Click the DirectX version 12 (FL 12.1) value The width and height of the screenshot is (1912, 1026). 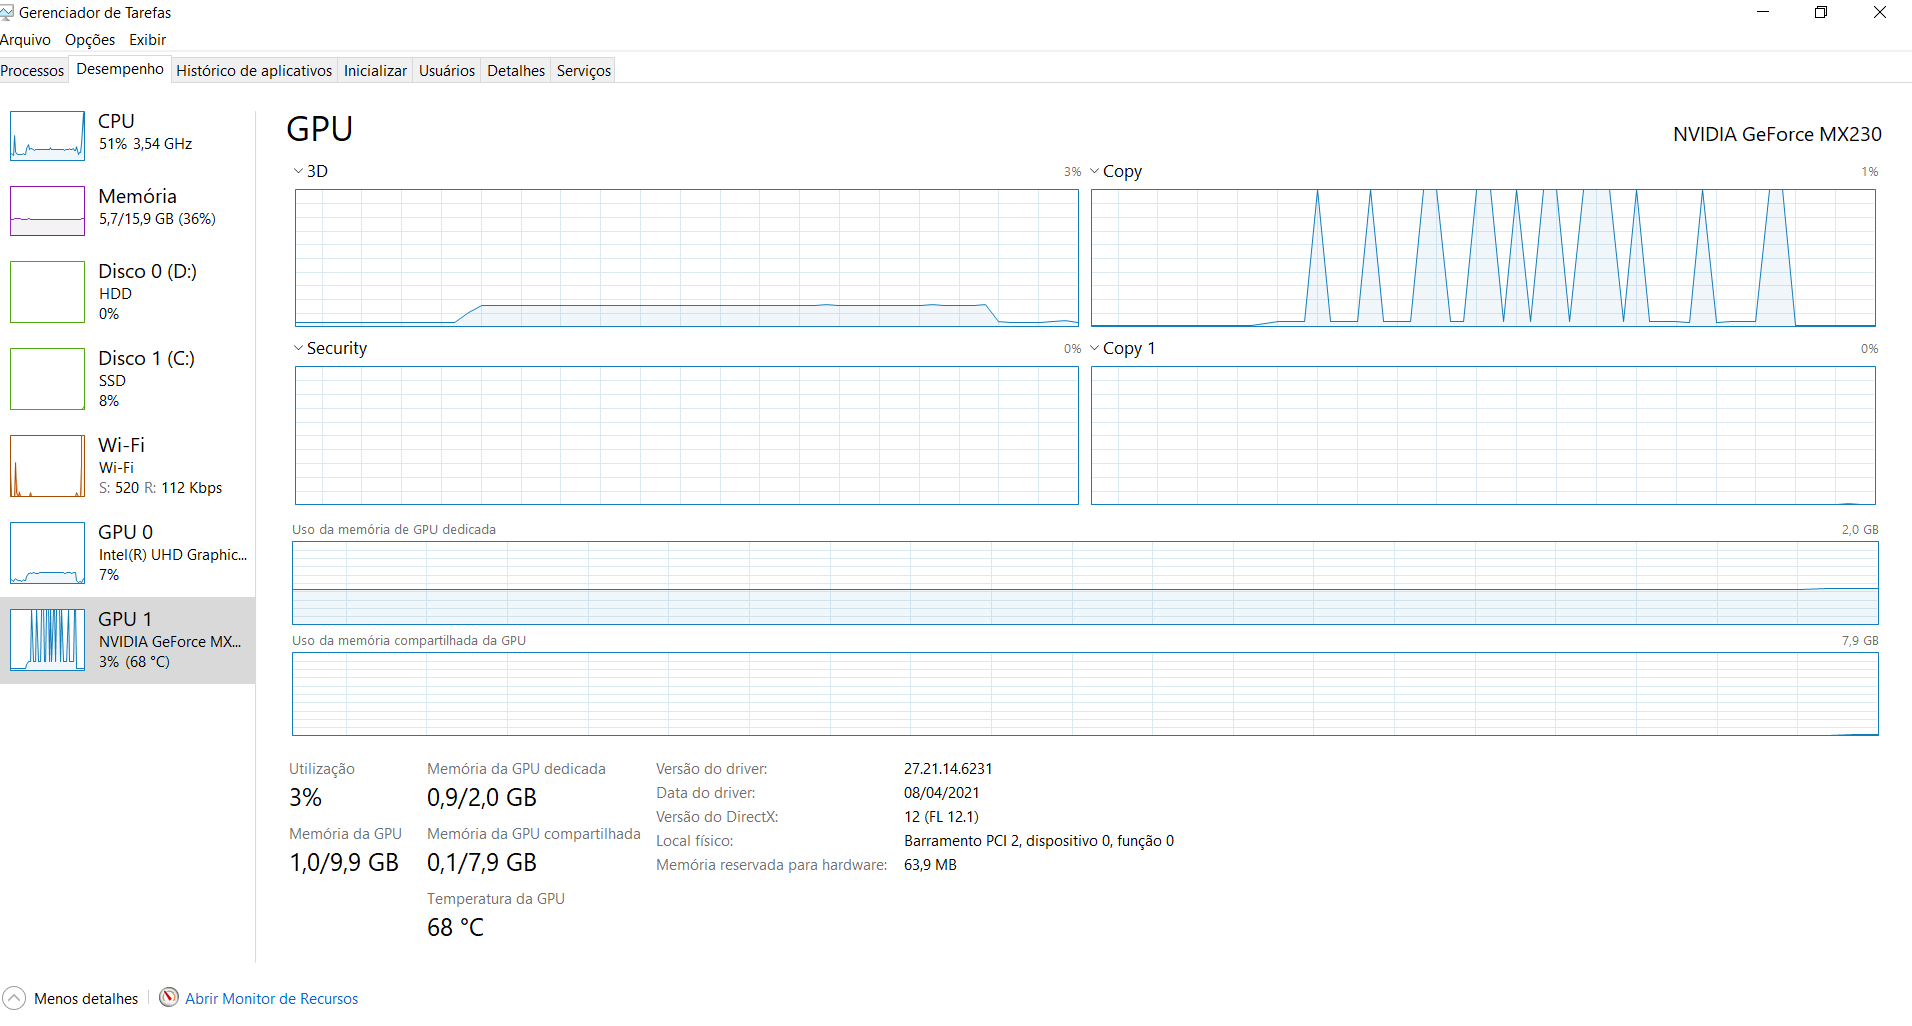tap(941, 816)
